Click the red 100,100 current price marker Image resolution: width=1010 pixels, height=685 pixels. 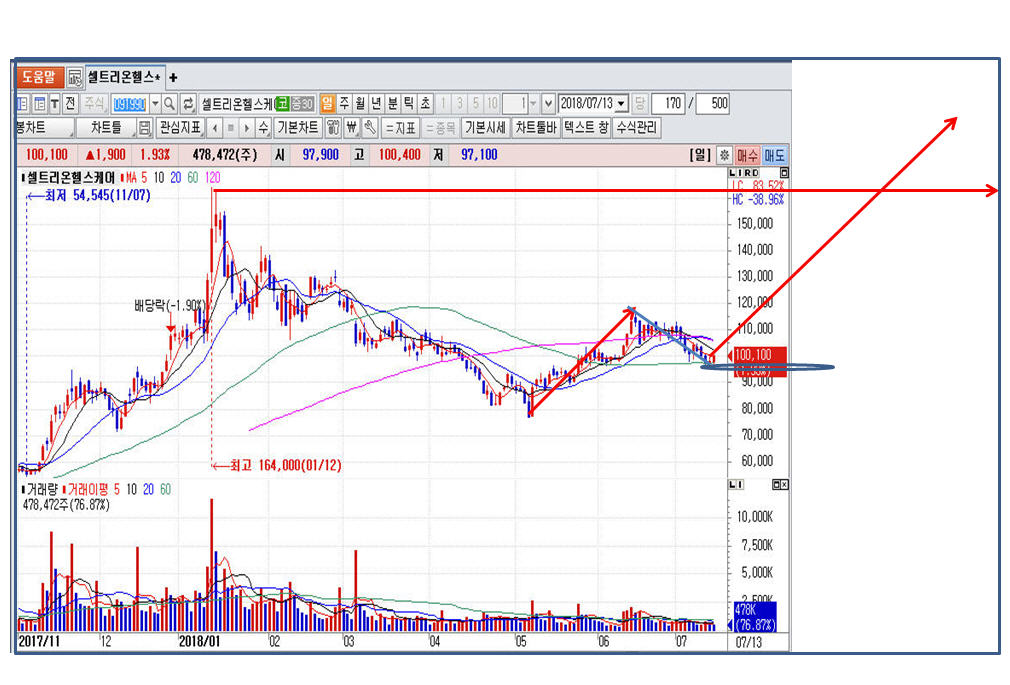pos(760,354)
